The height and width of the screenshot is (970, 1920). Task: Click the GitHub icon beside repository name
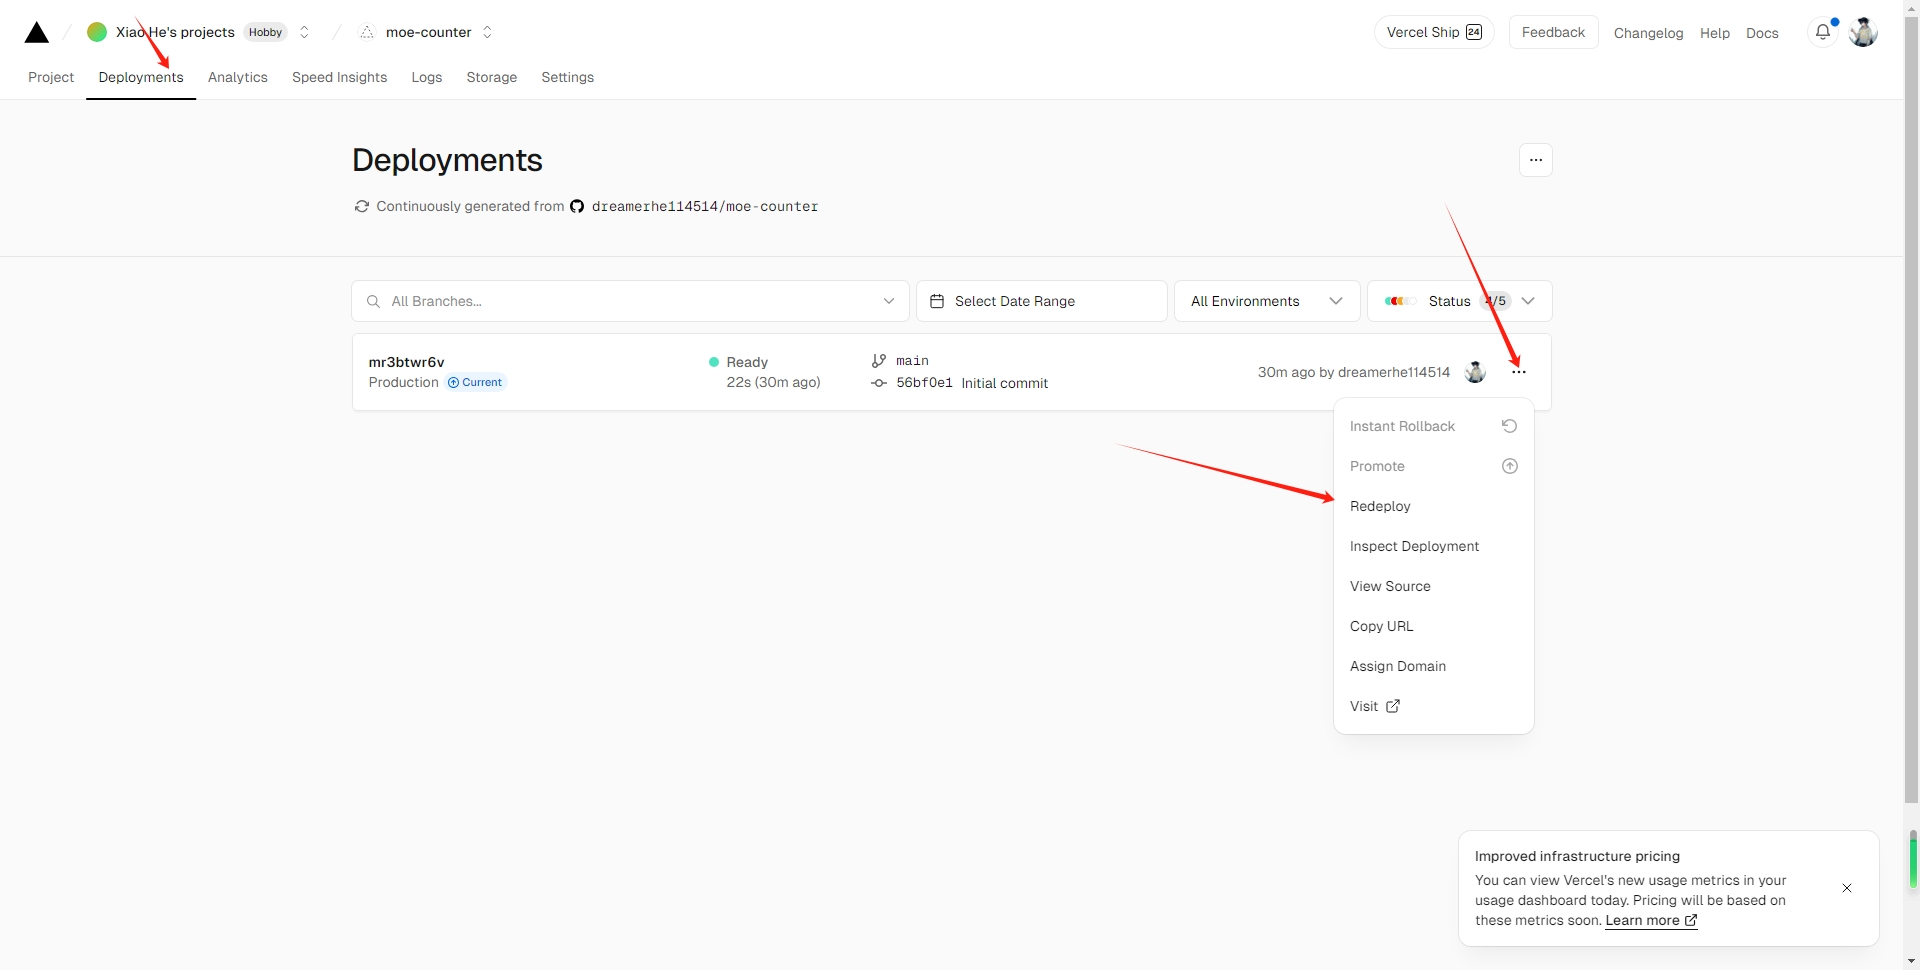577,206
